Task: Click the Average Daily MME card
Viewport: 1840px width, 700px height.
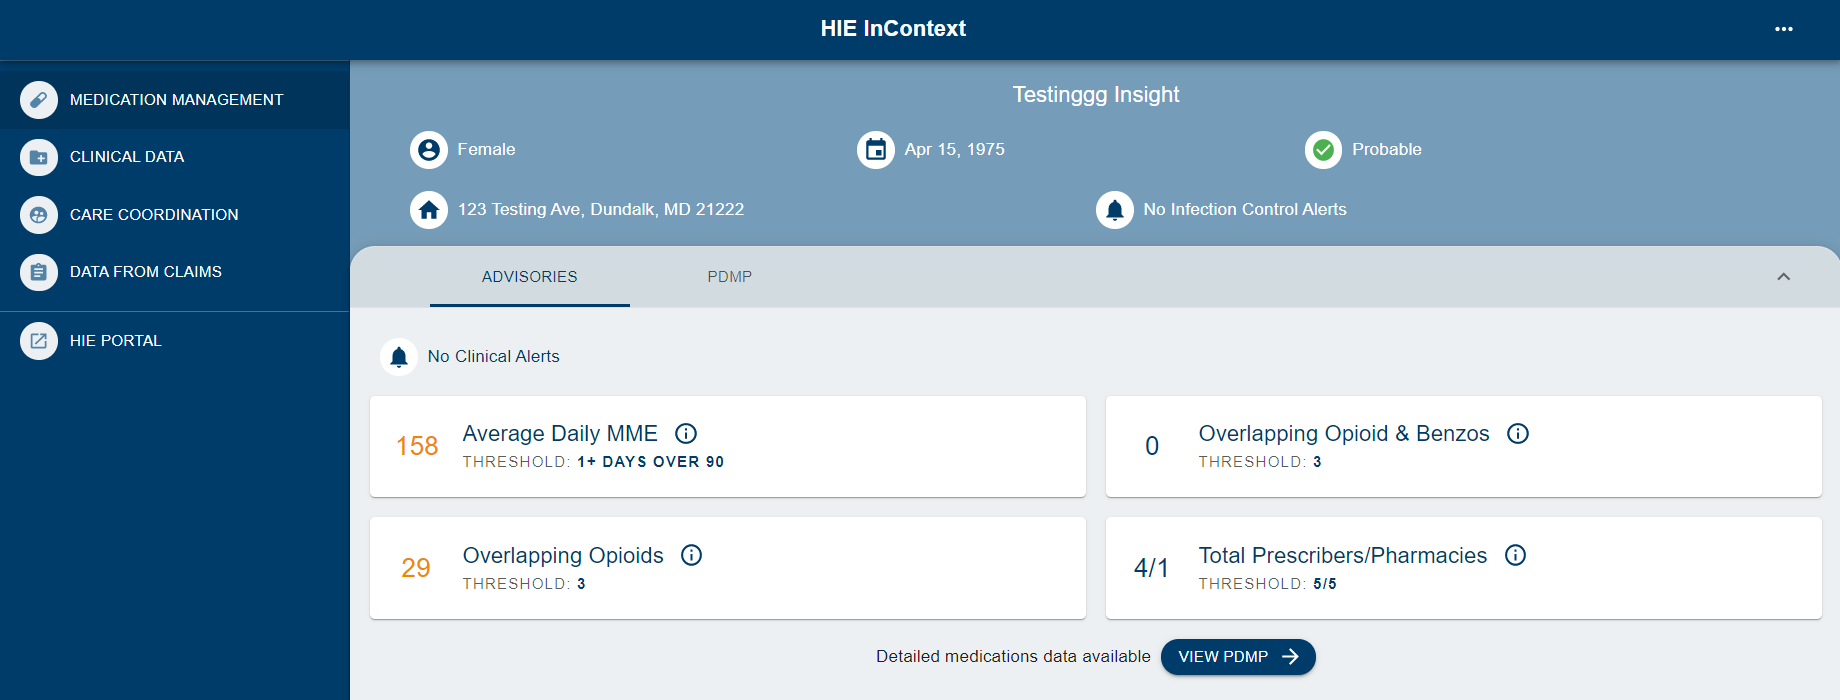Action: [727, 447]
